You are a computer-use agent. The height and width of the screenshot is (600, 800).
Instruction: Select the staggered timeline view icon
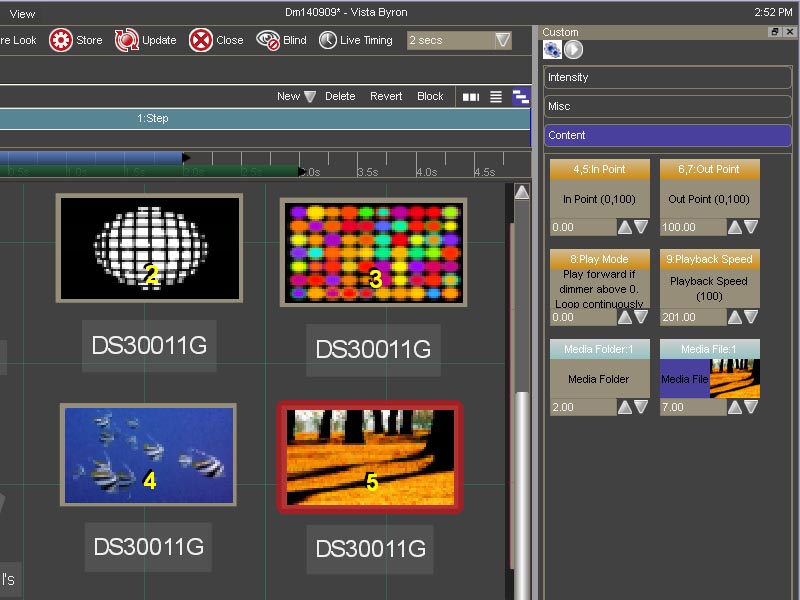click(521, 97)
